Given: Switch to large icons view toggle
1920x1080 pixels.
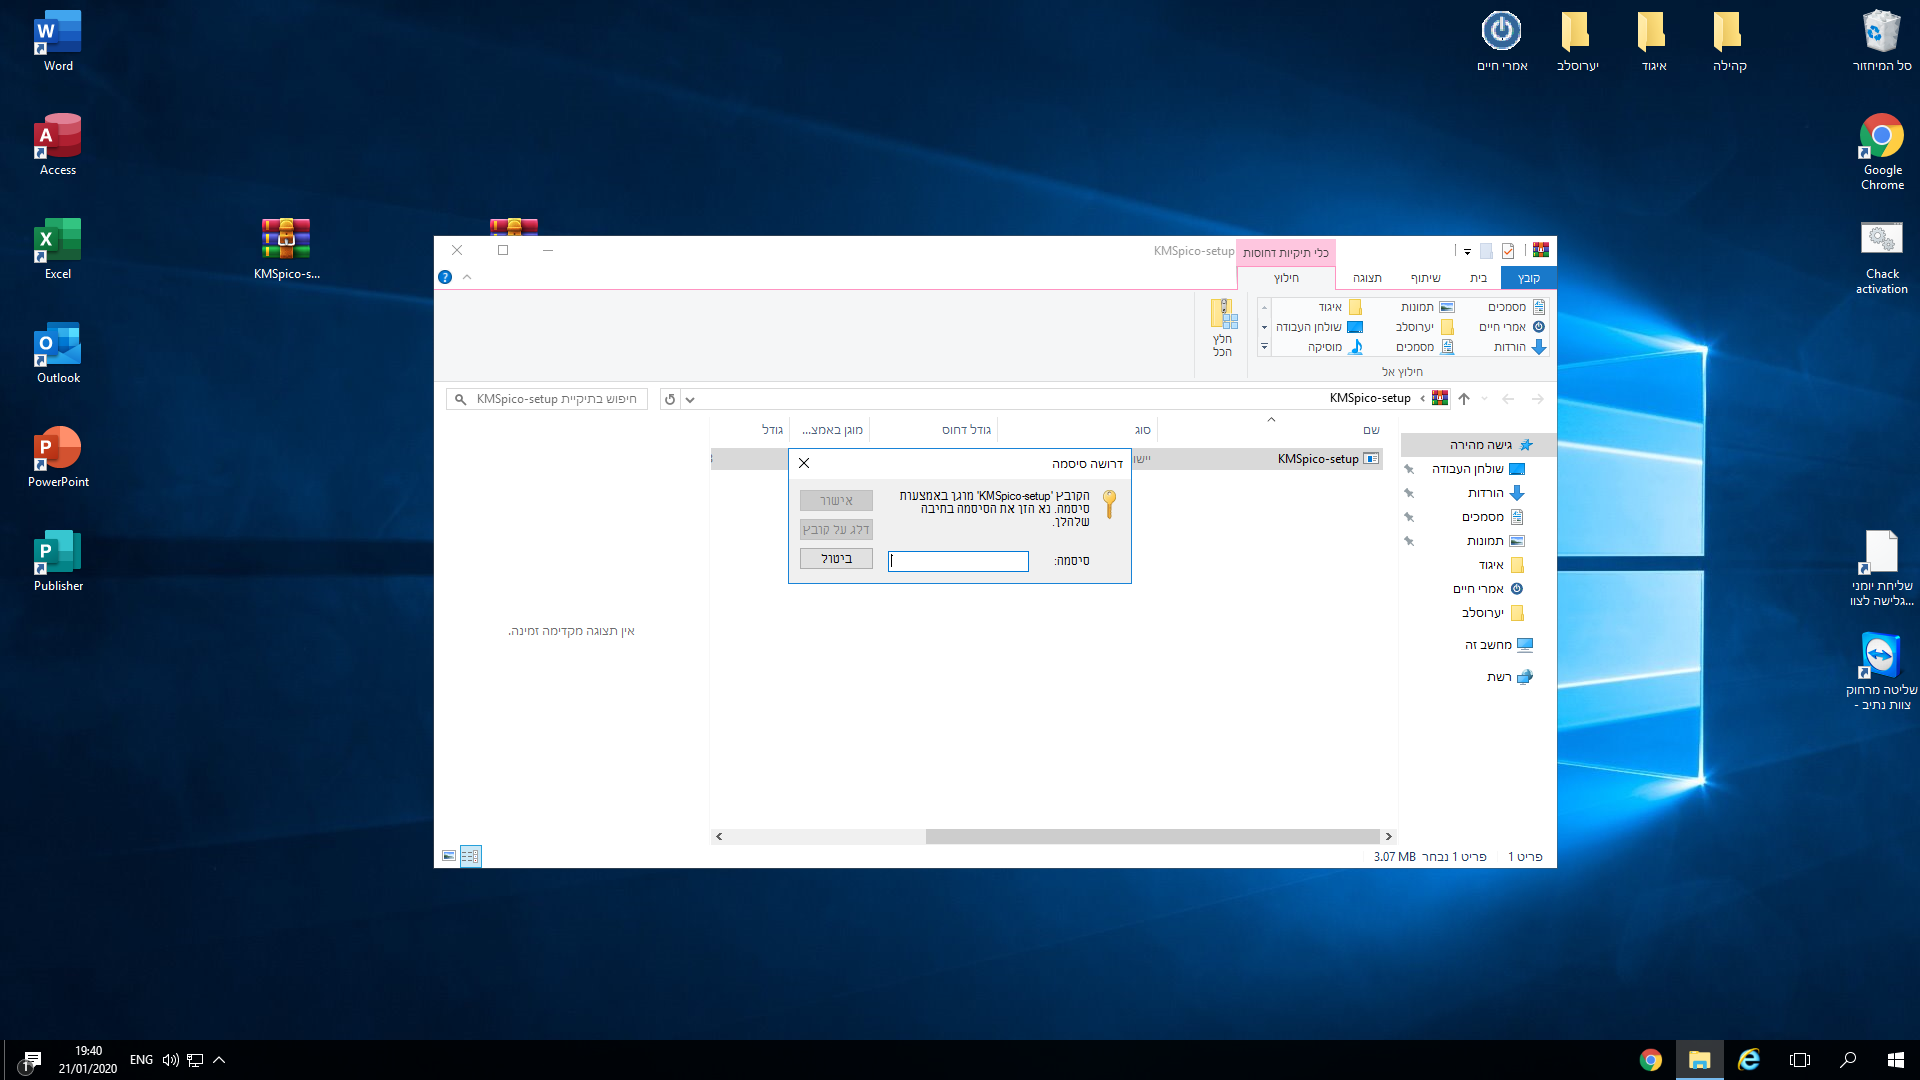Looking at the screenshot, I should [x=449, y=856].
